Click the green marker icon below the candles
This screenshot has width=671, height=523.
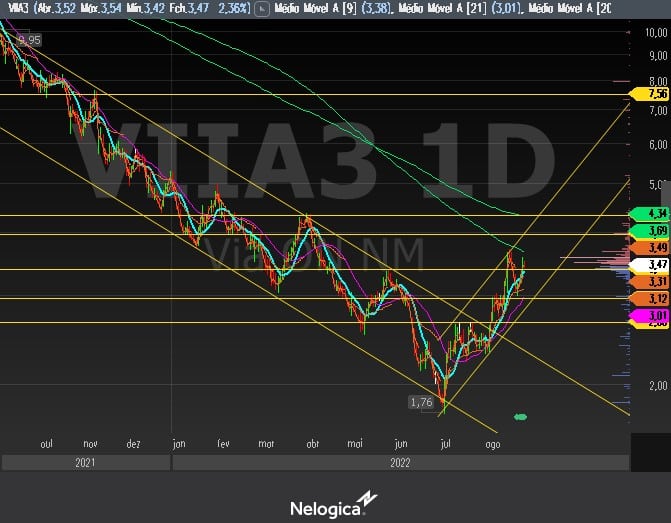pyautogui.click(x=519, y=416)
